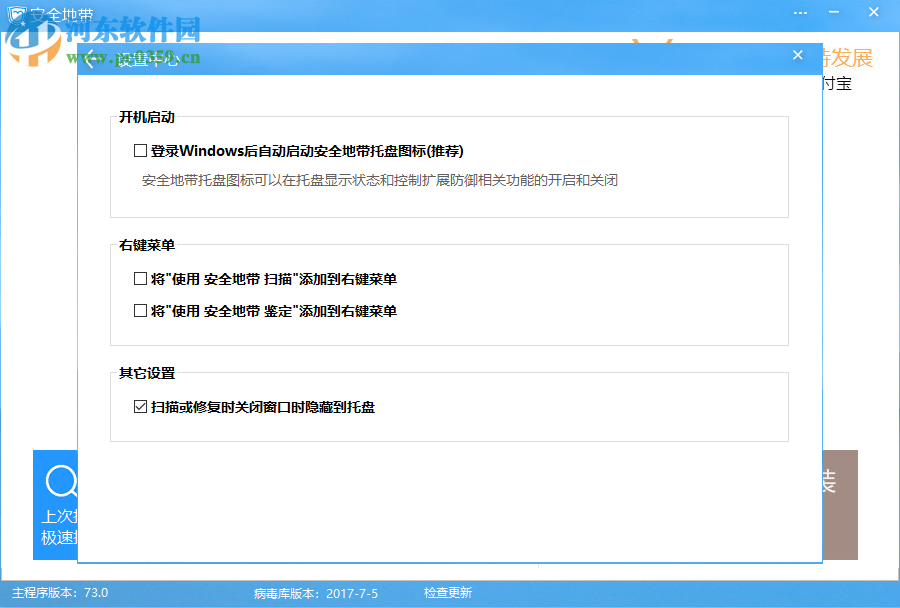Uncheck hide to tray when closing window
This screenshot has width=900, height=608.
point(140,406)
